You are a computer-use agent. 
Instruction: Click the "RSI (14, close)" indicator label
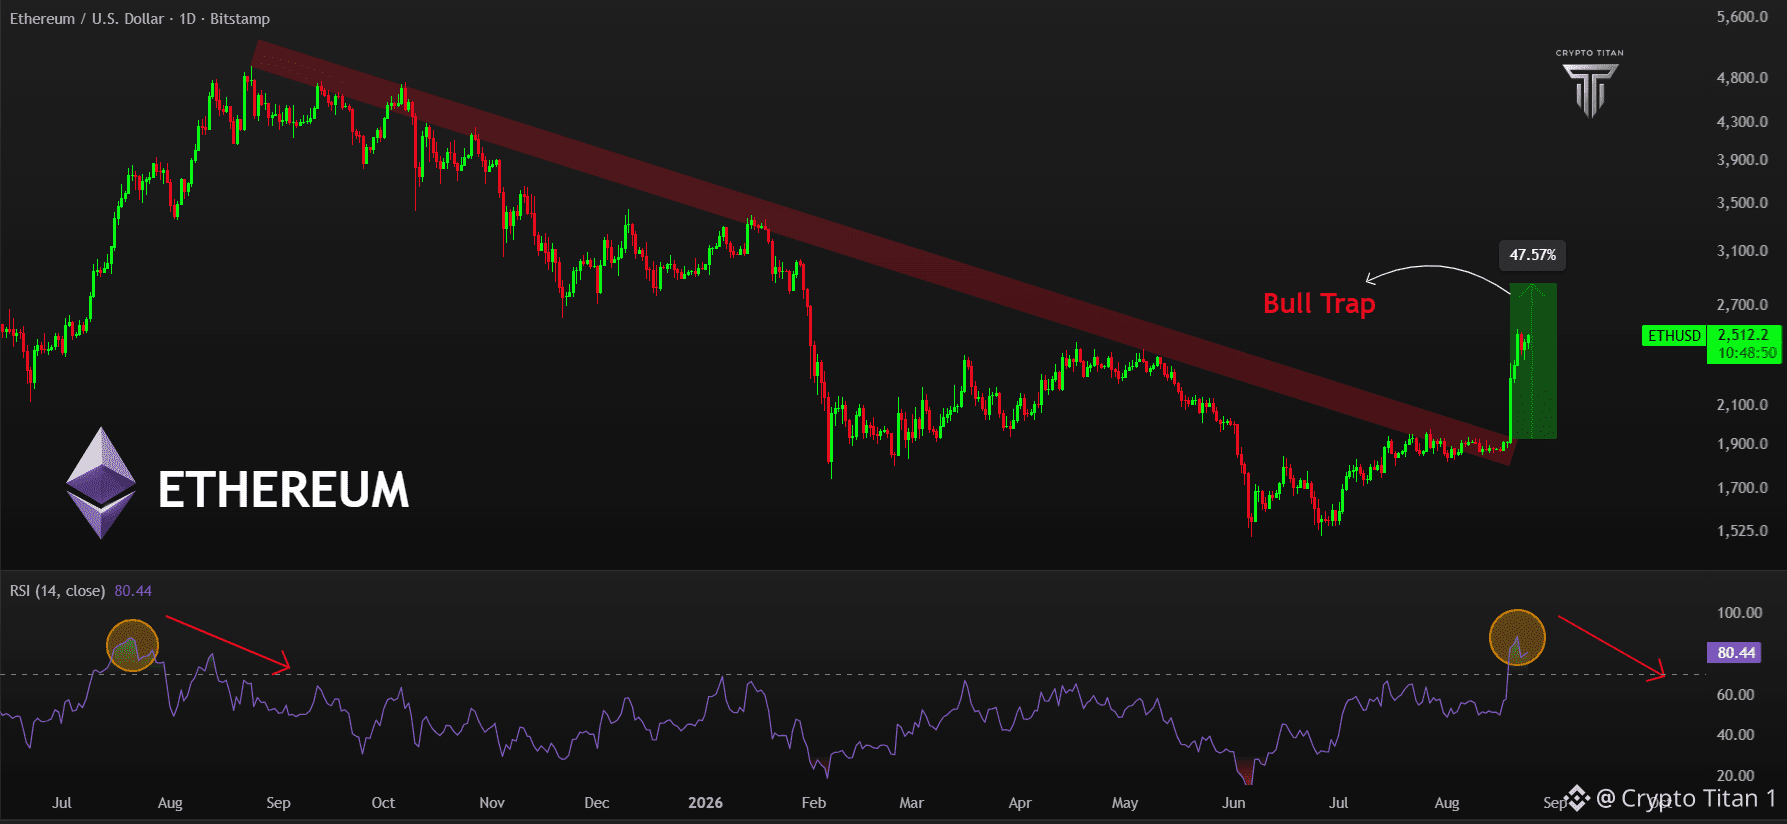[57, 591]
